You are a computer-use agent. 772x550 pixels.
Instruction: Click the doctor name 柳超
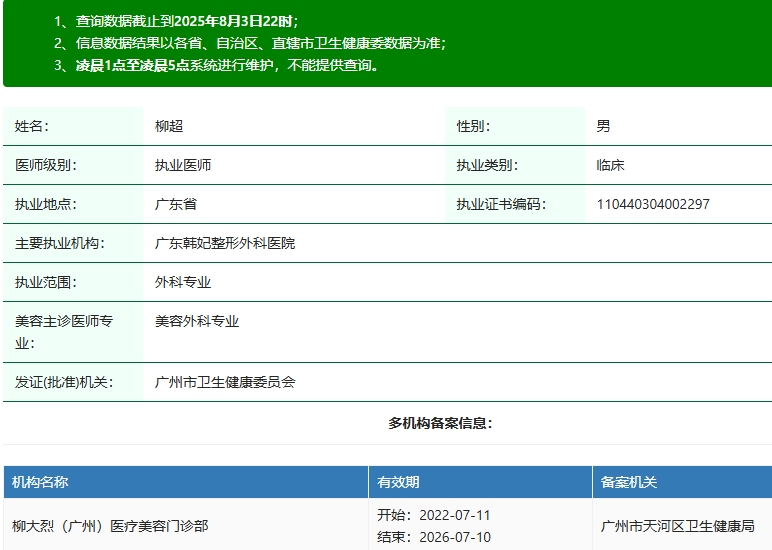(x=169, y=126)
